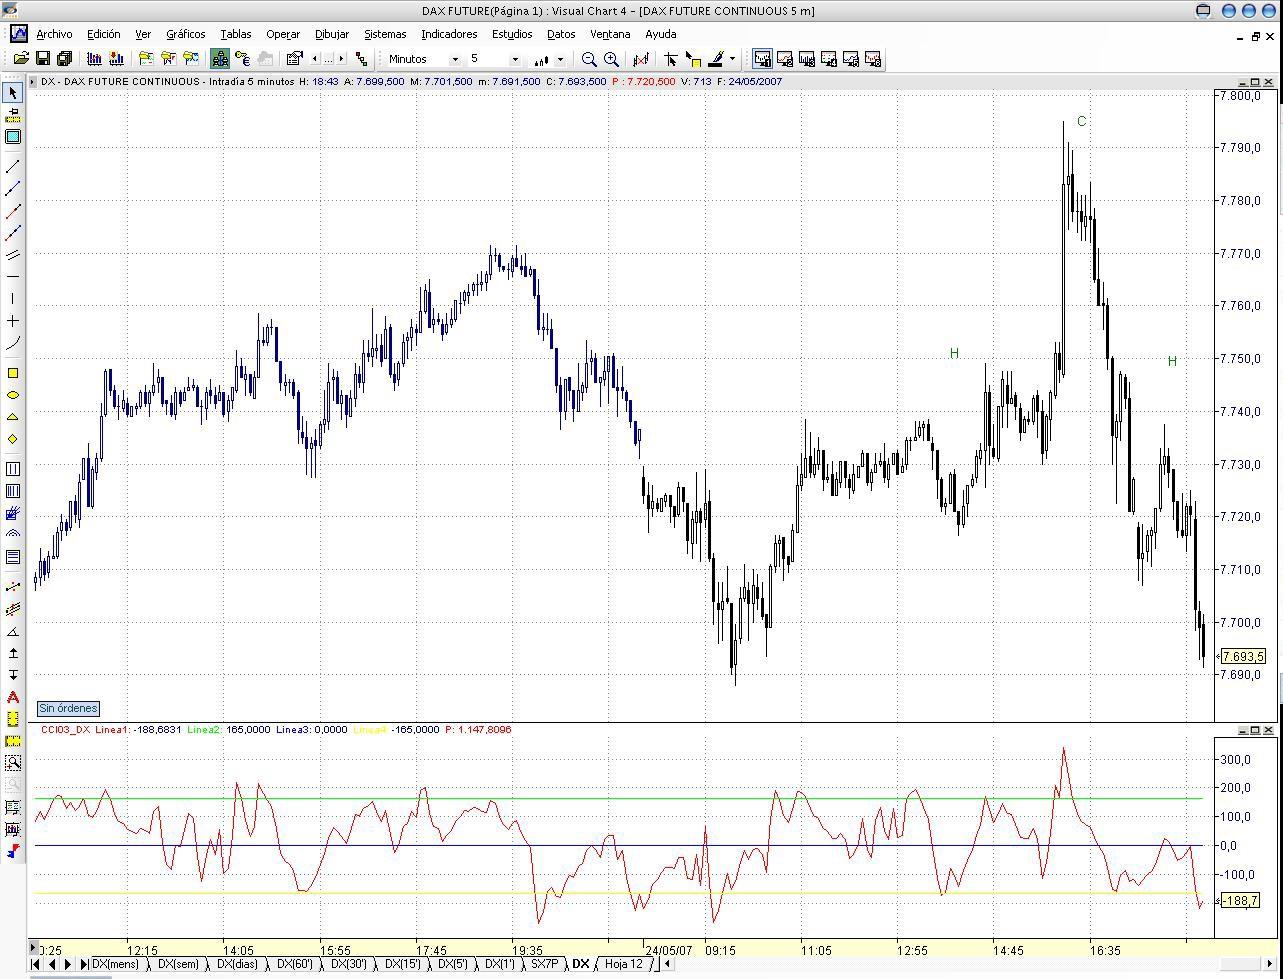Viewport: 1283px width, 979px height.
Task: Select the crosshair plus tool
Action: click(x=13, y=321)
